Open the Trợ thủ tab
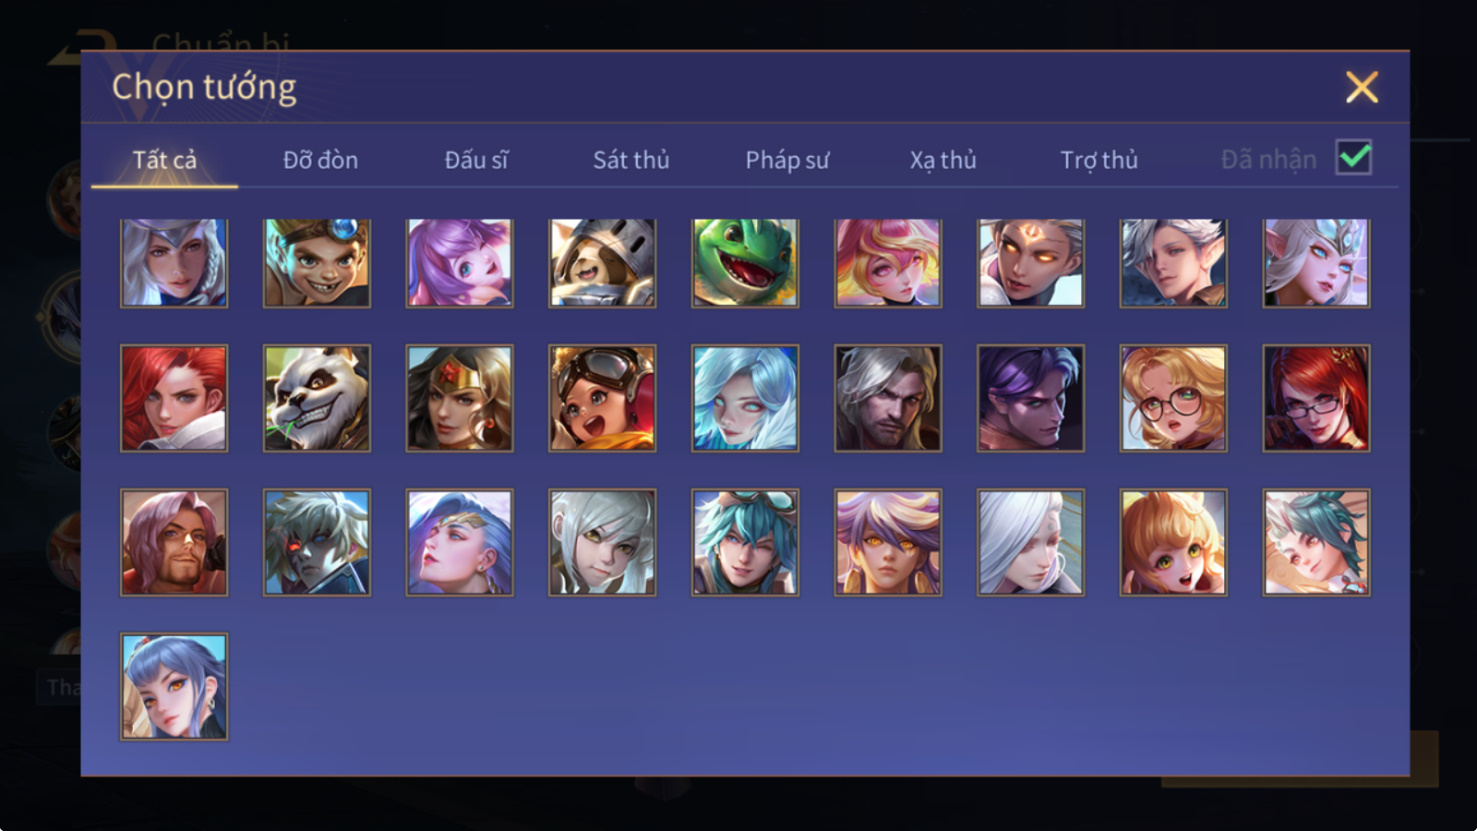This screenshot has height=831, width=1477. (1099, 160)
